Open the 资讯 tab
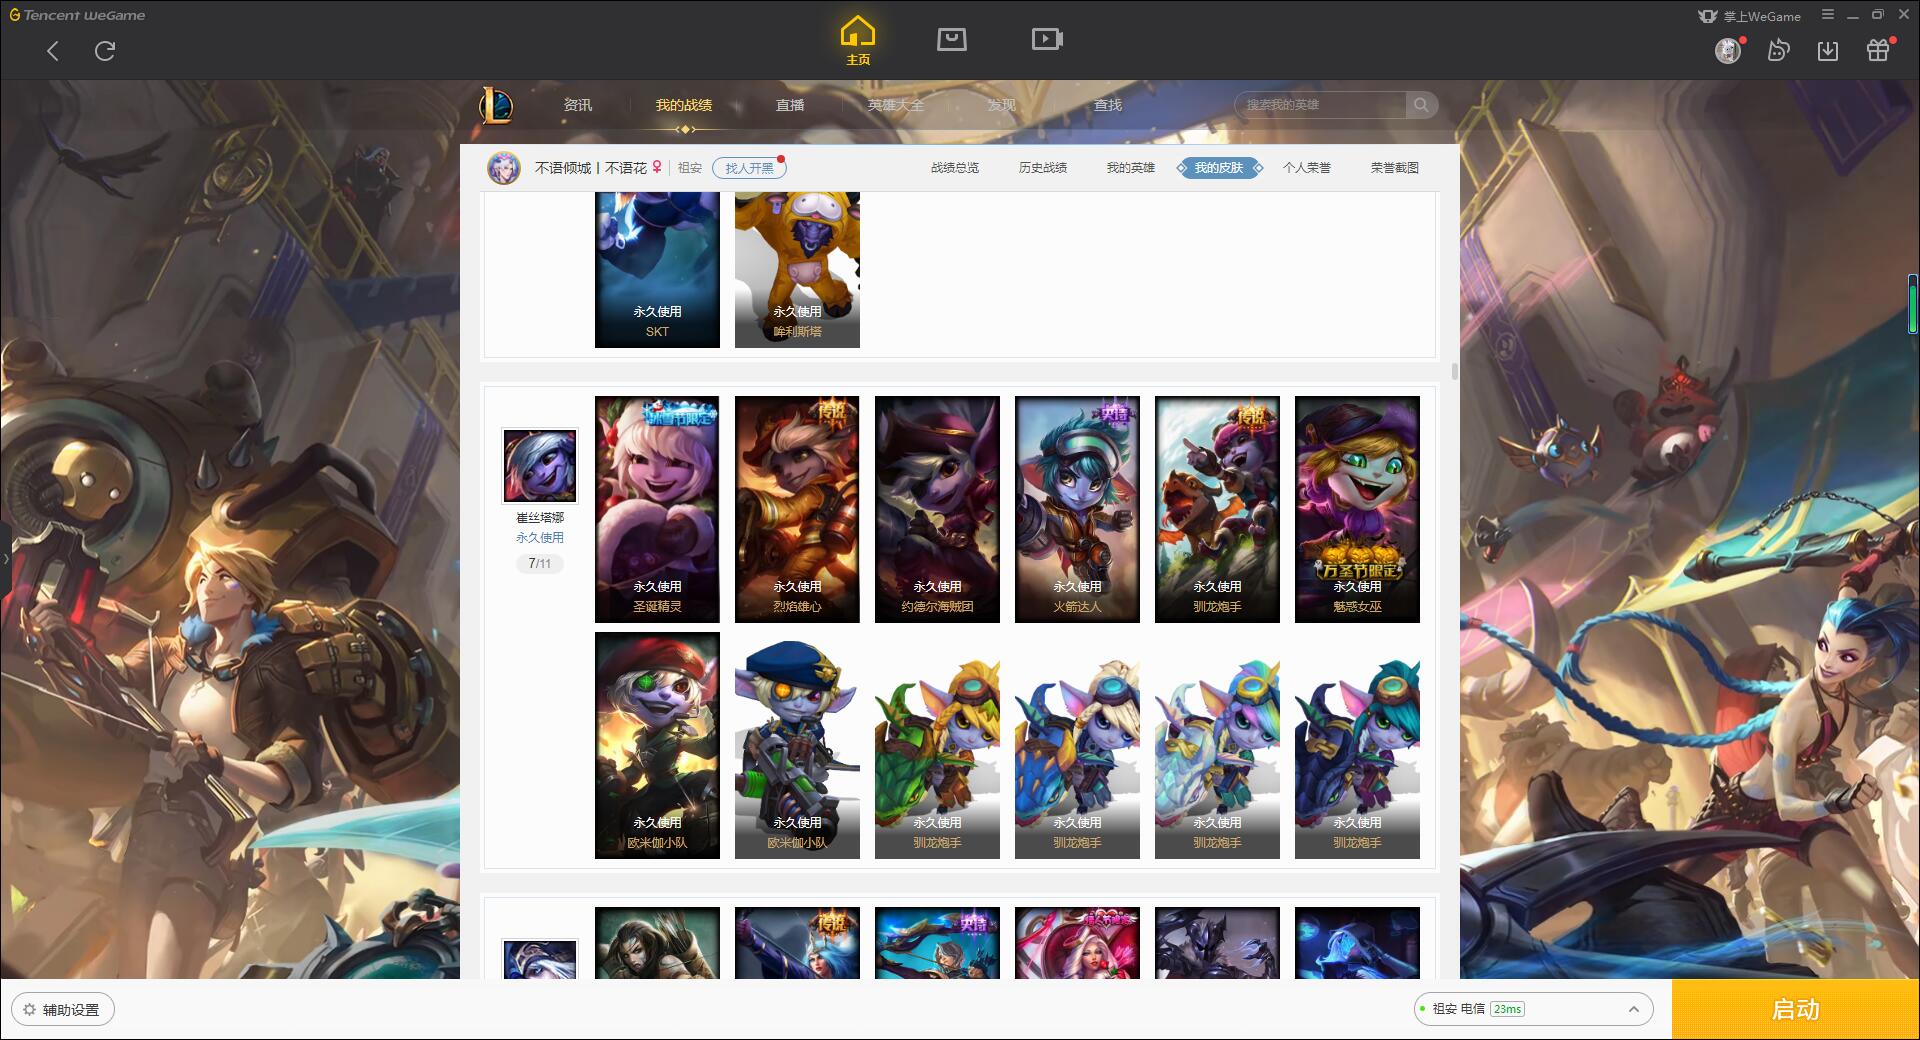 [578, 105]
